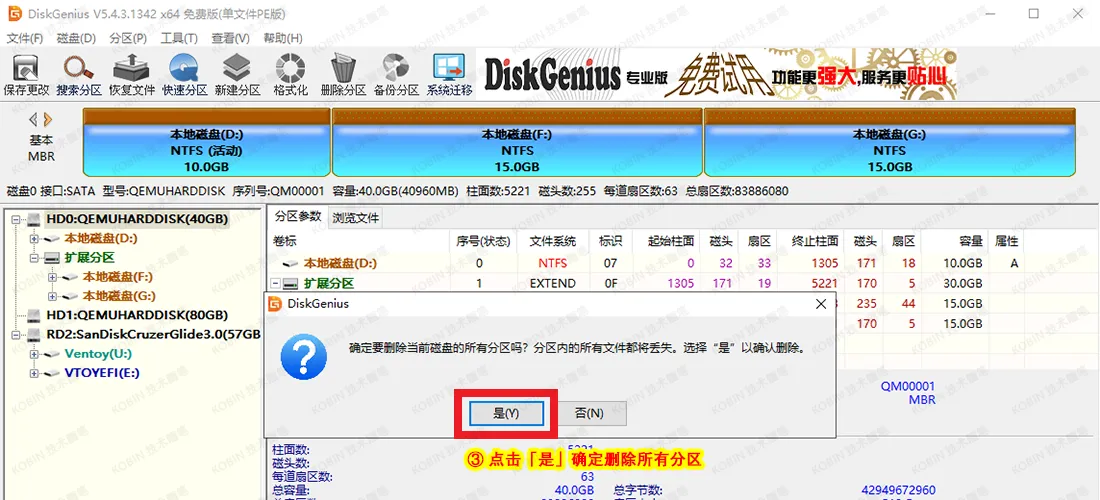This screenshot has width=1100, height=500.
Task: Click the 本地磁盘(G:) 15.0GB partition bar
Action: 889,142
